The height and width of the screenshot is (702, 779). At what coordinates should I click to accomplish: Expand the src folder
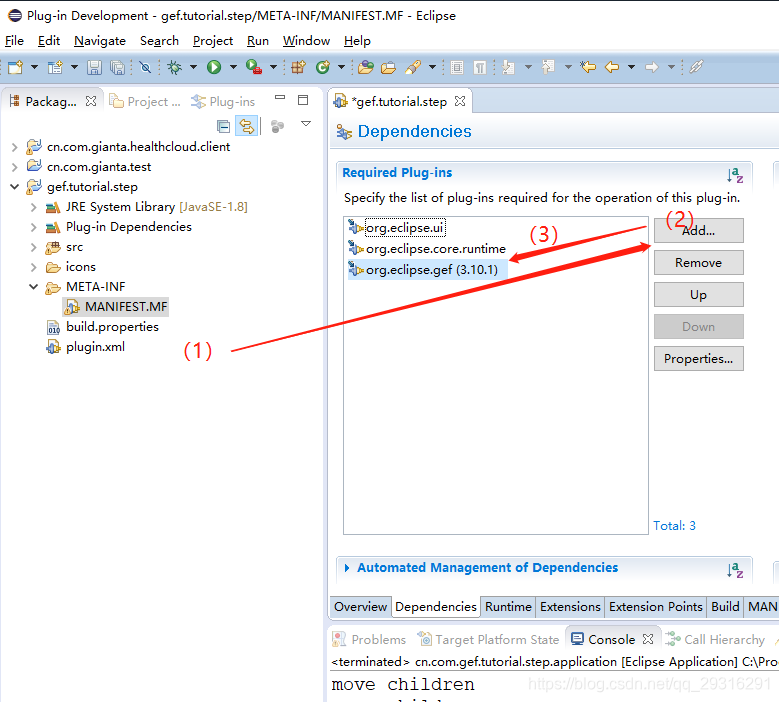click(34, 247)
